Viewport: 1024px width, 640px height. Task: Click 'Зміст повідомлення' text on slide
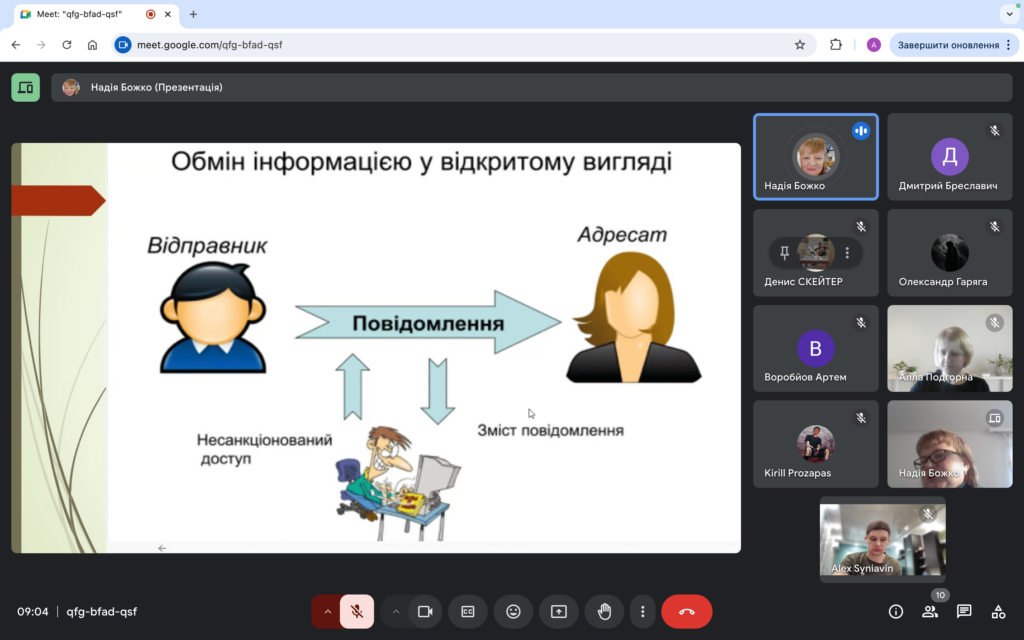[x=551, y=430]
